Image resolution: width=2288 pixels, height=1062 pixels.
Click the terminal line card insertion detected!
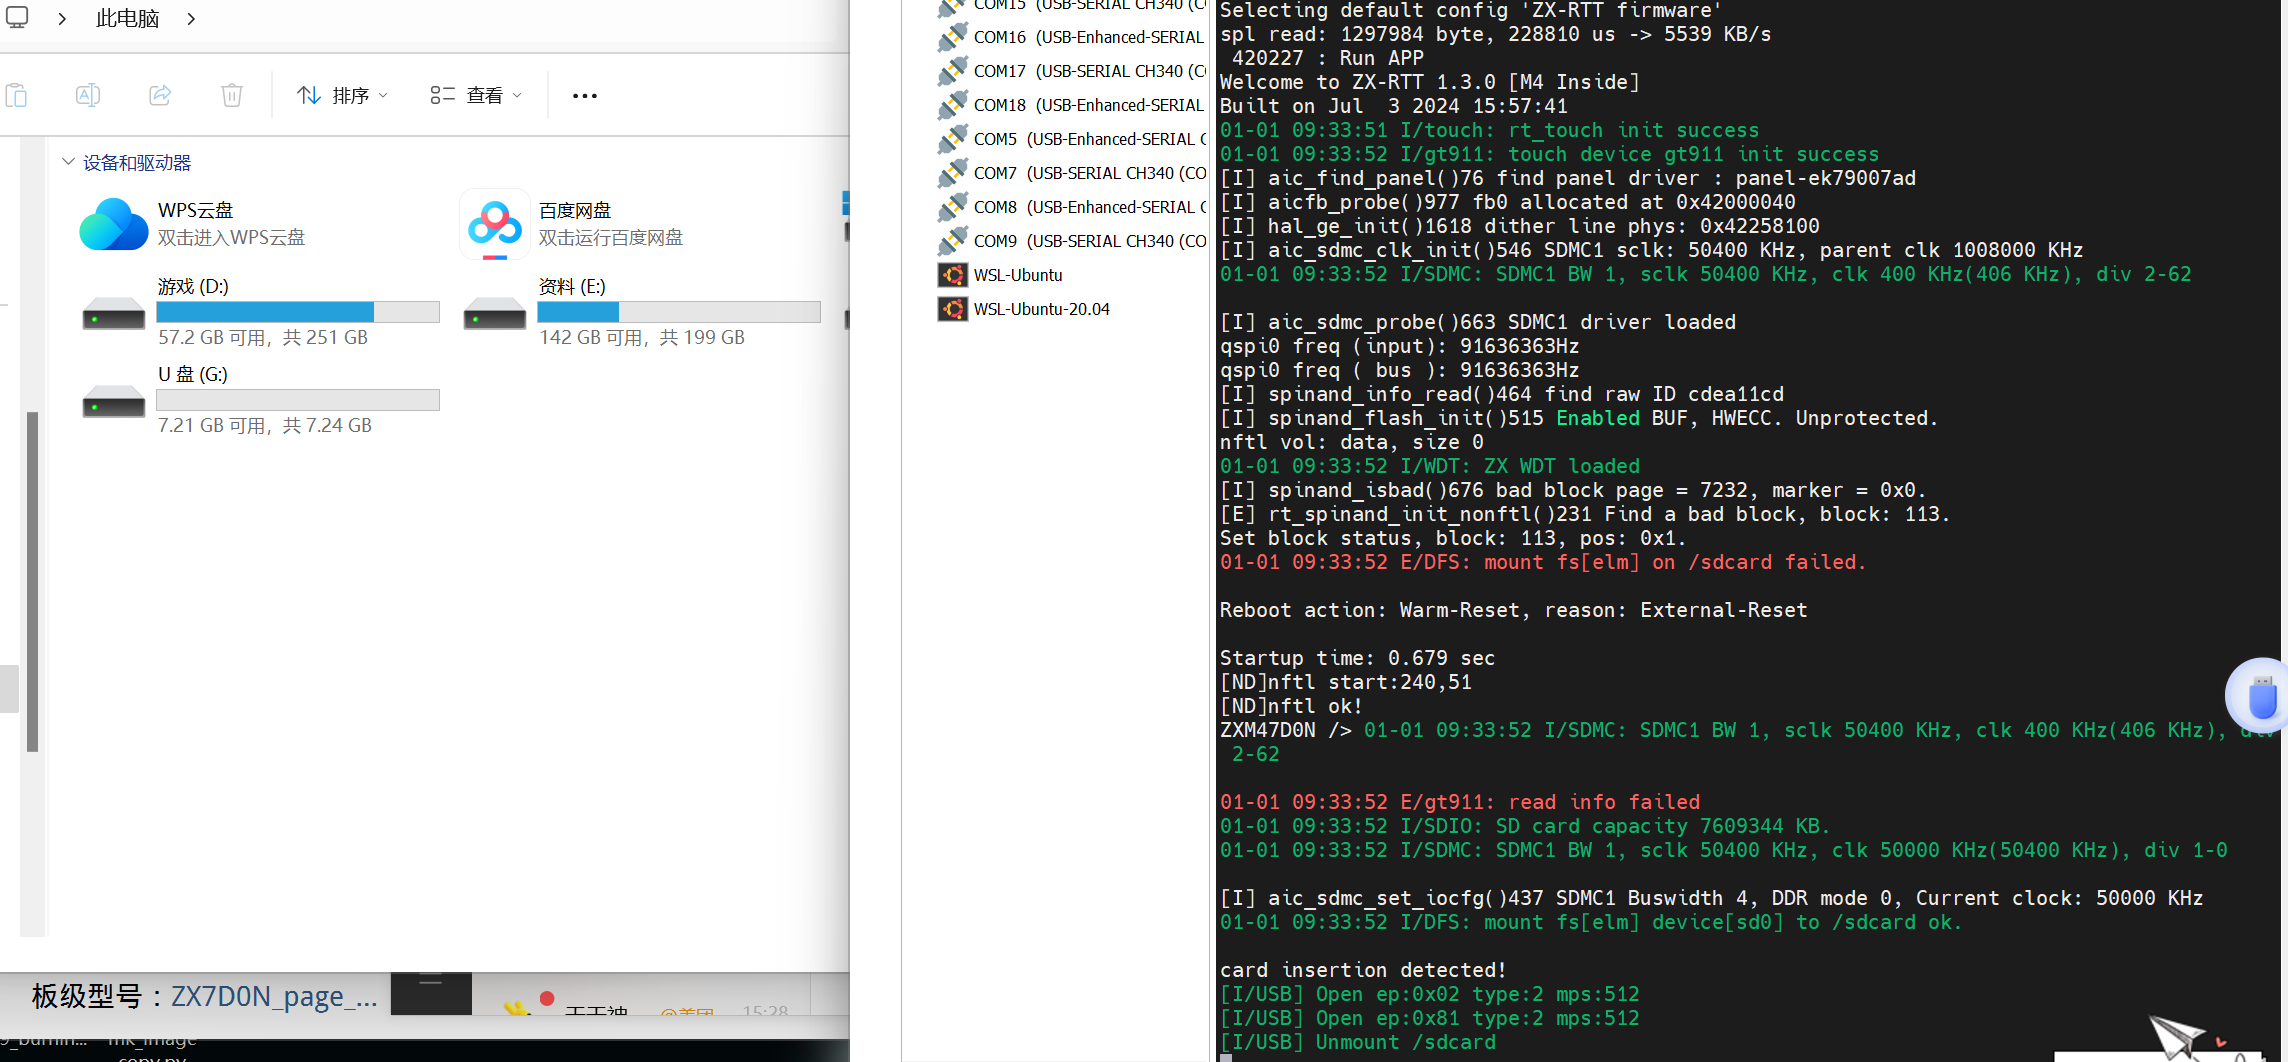coord(1363,970)
